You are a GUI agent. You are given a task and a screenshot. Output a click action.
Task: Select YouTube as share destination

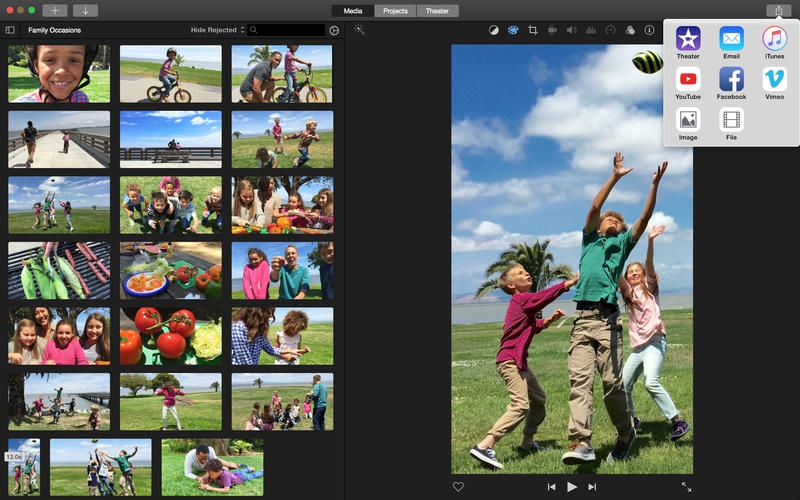coord(687,80)
